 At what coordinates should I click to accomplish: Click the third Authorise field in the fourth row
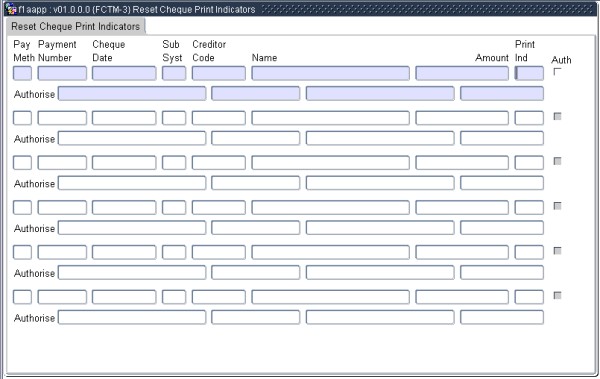[x=380, y=228]
